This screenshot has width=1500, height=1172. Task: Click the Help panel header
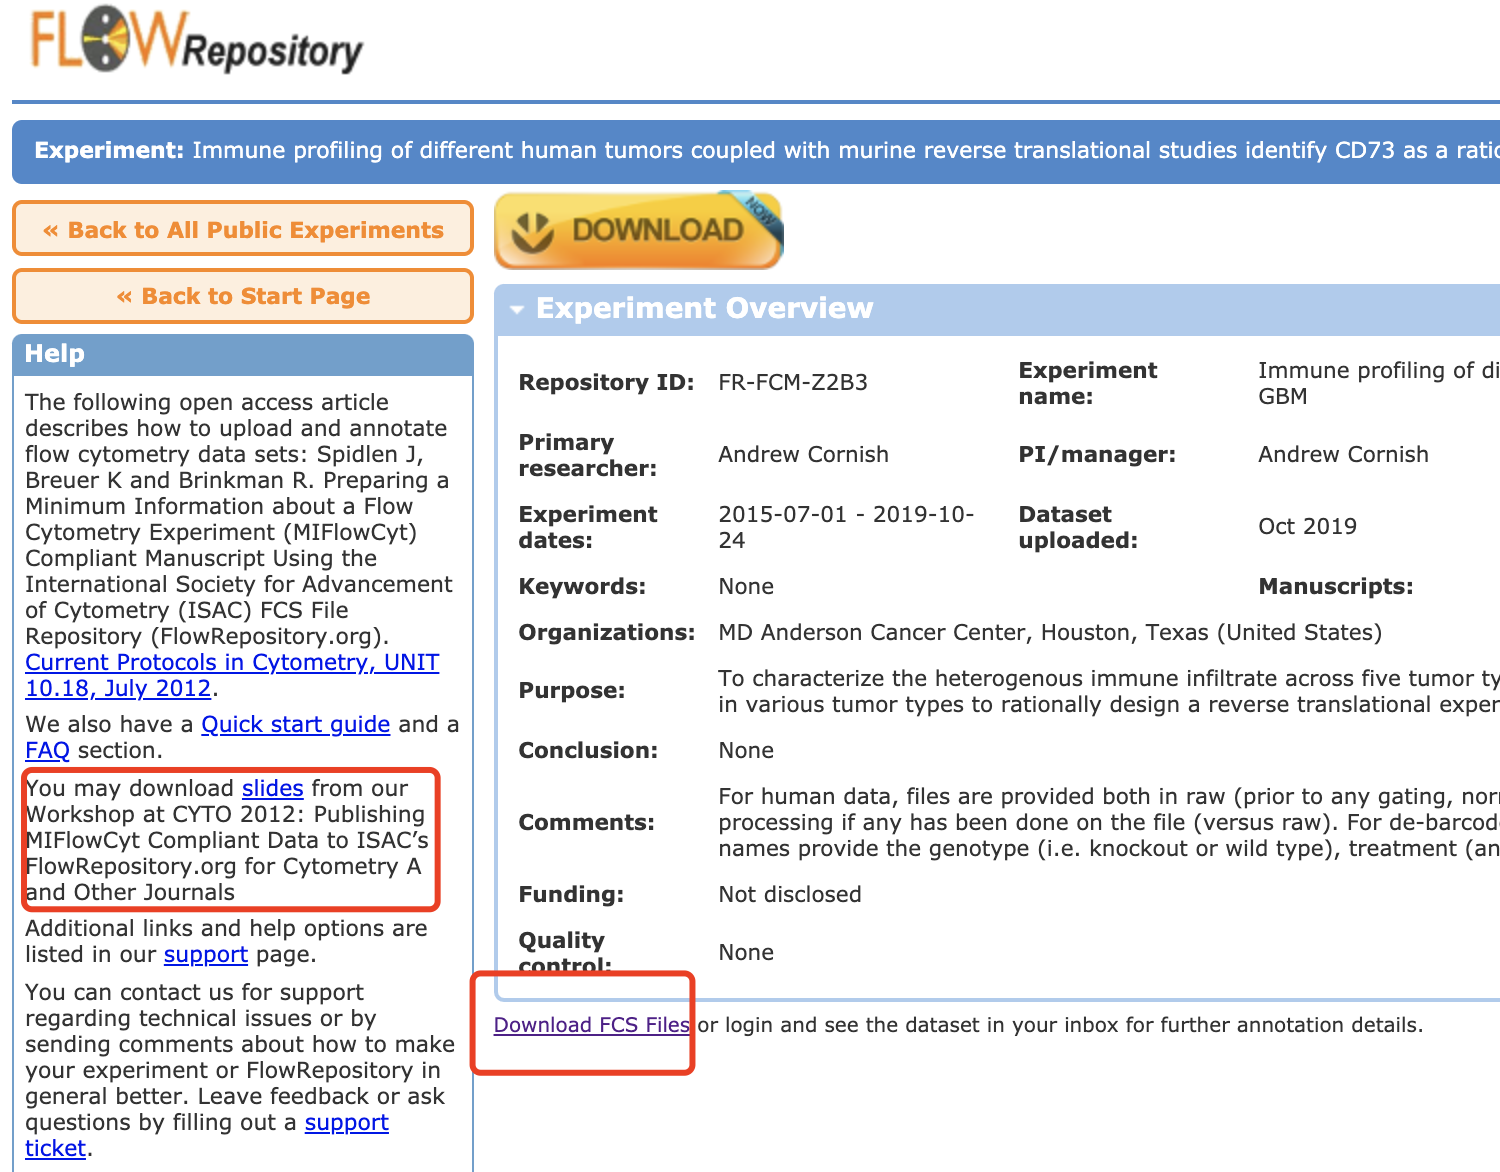(x=243, y=354)
